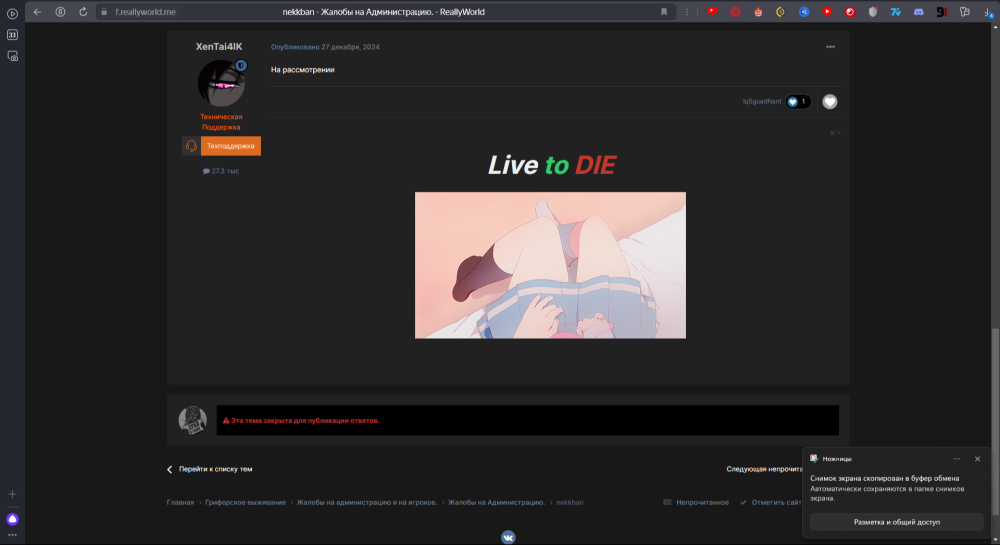This screenshot has width=1000, height=545.
Task: Open the flame extension icon
Action: [x=758, y=11]
